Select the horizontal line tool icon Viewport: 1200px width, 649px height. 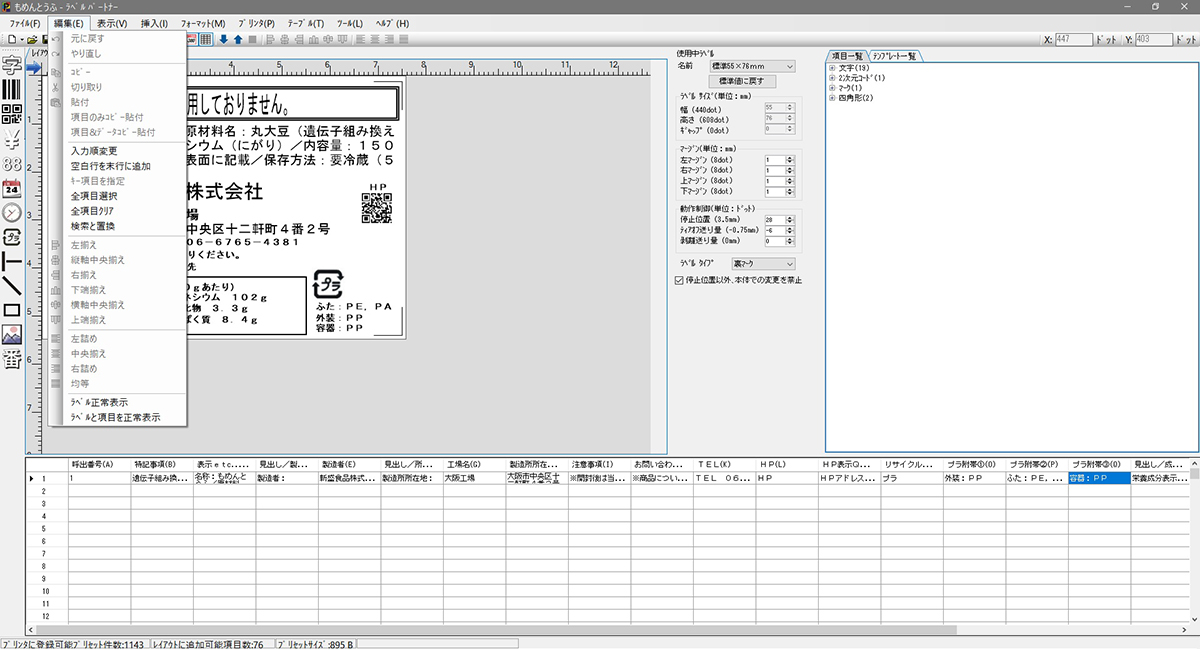[12, 261]
